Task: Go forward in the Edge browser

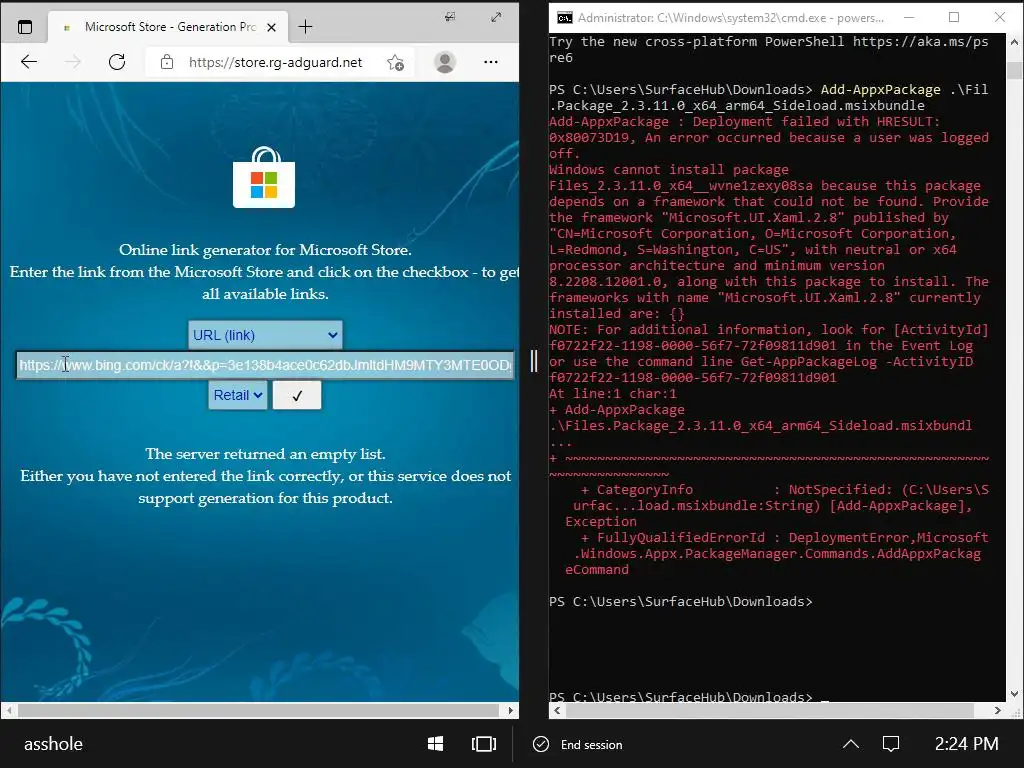Action: [73, 62]
